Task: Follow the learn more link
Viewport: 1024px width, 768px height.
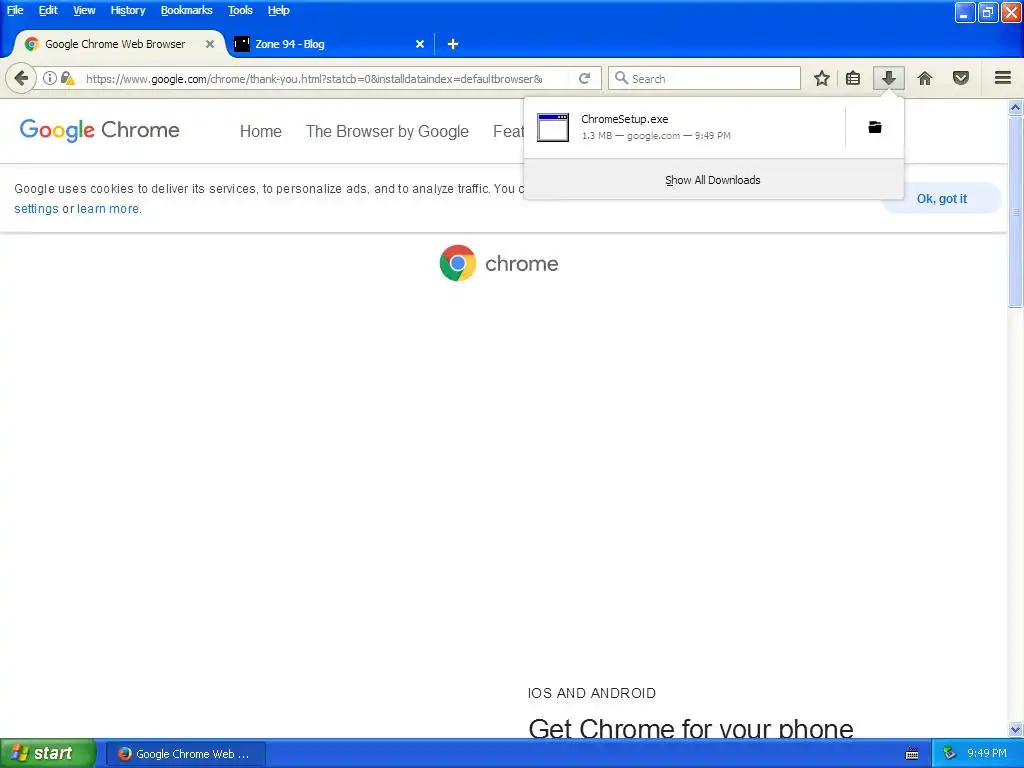Action: tap(108, 208)
